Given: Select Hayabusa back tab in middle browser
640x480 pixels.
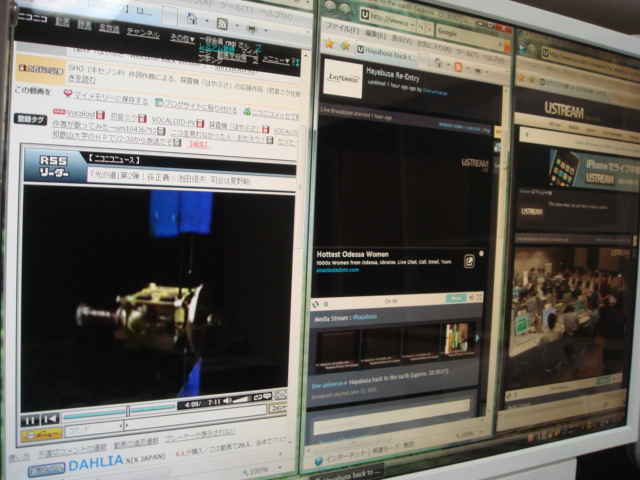Looking at the screenshot, I should click(x=387, y=53).
